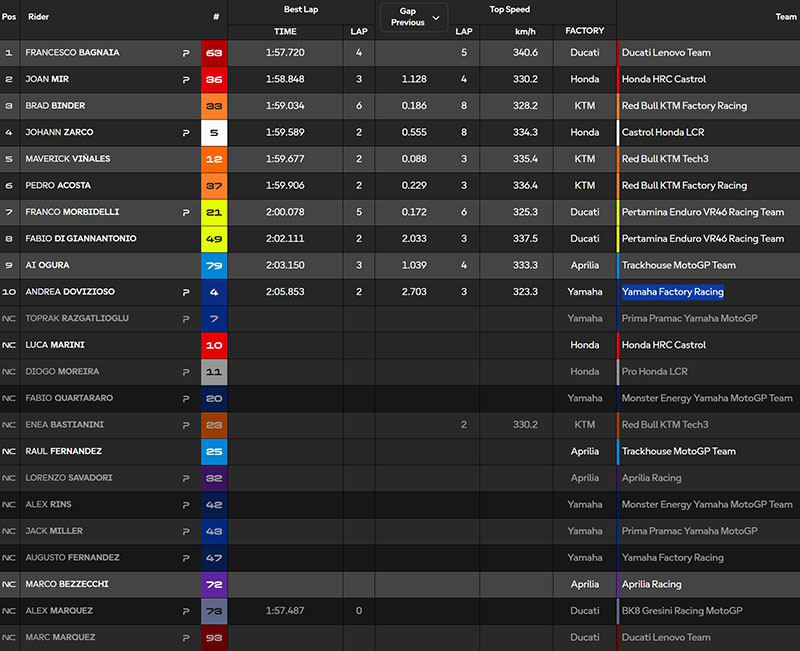Open the Gap Previous dropdown

pos(411,17)
